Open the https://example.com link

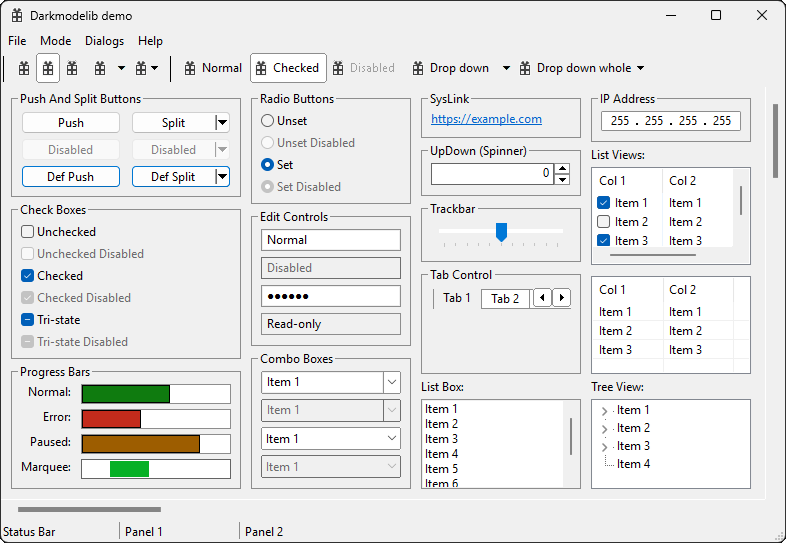coord(486,119)
